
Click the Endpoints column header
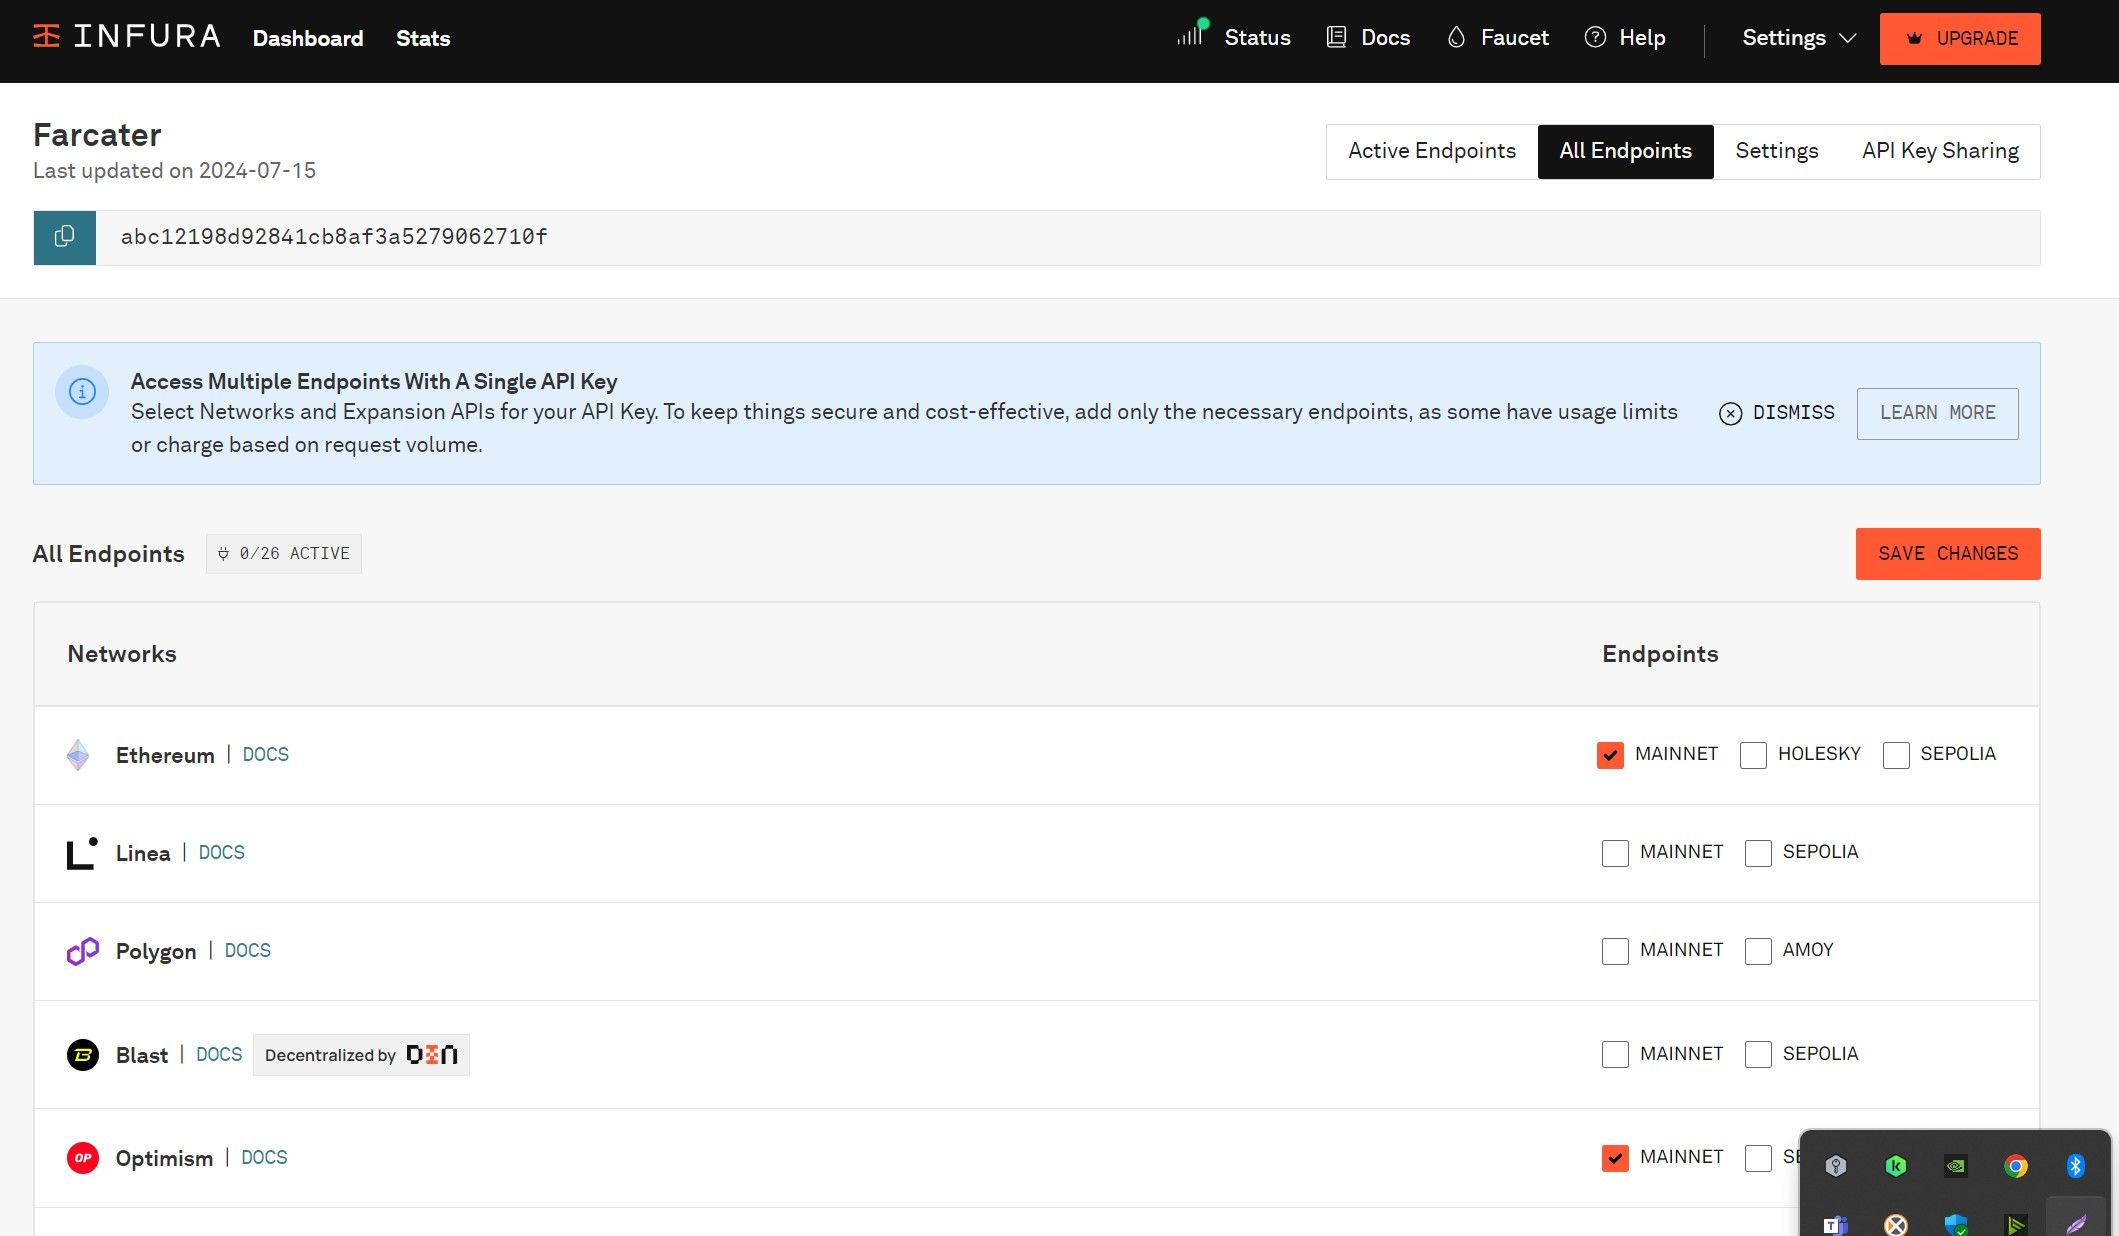(1660, 654)
